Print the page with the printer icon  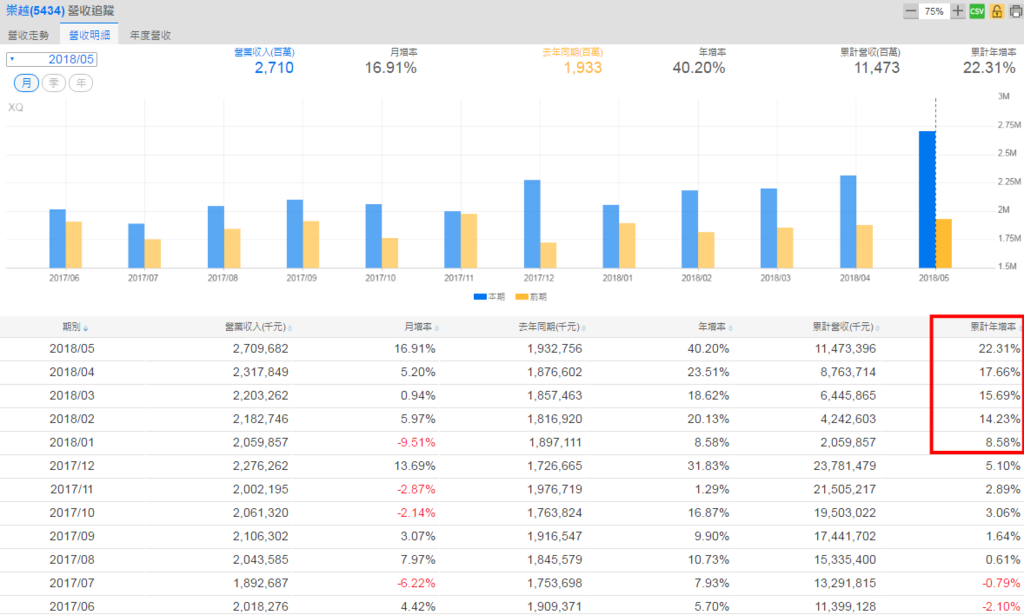(x=1016, y=11)
